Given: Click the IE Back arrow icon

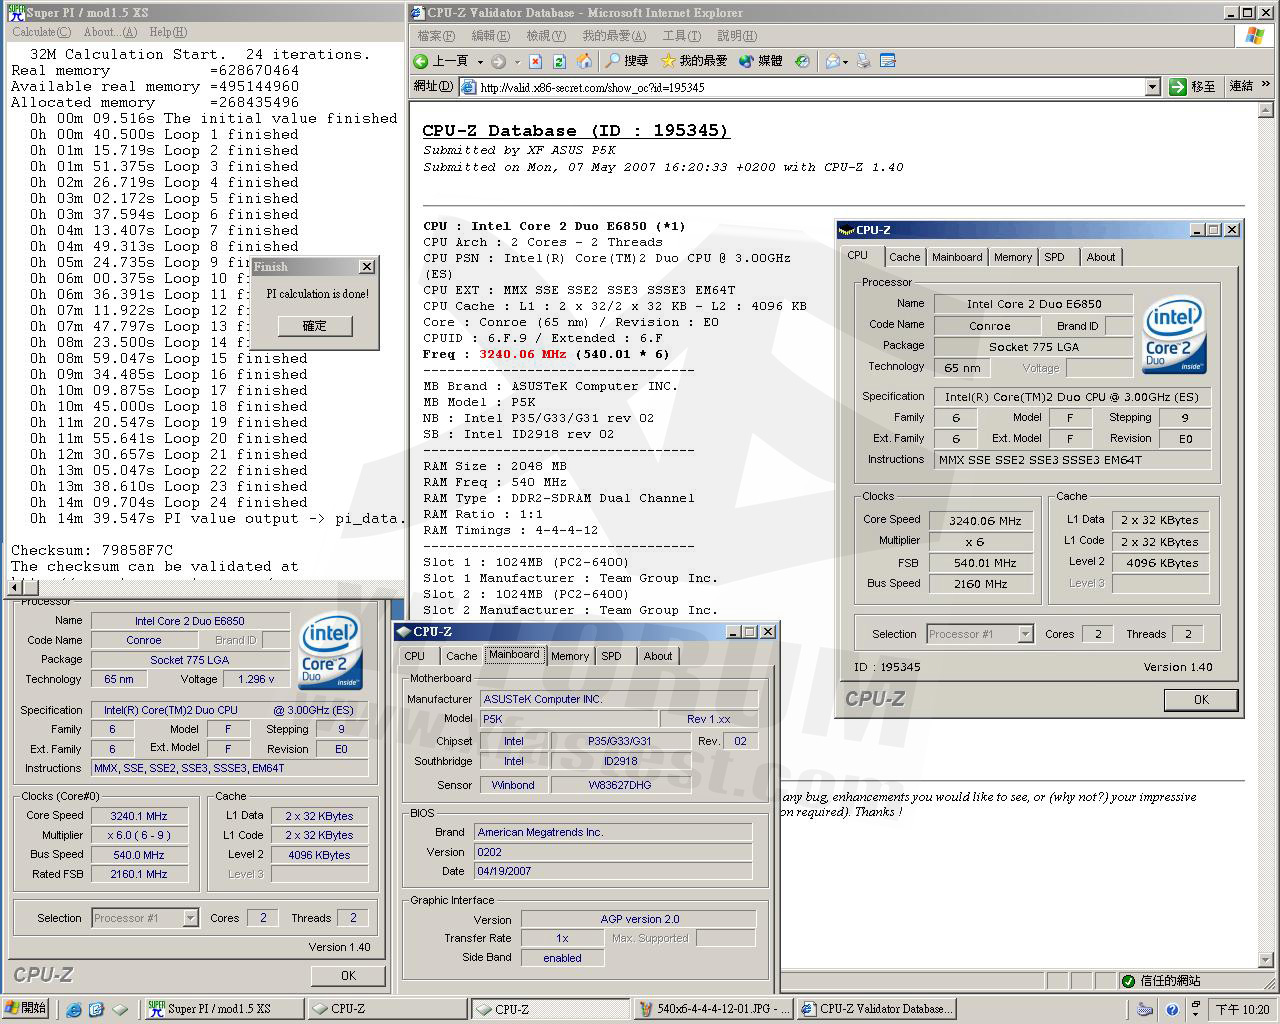Looking at the screenshot, I should click(422, 61).
